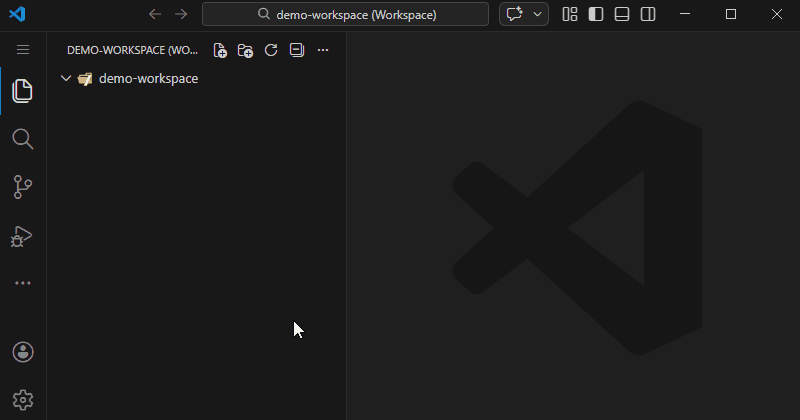Viewport: 800px width, 420px height.
Task: Open the Copilot chat icon
Action: [x=514, y=14]
